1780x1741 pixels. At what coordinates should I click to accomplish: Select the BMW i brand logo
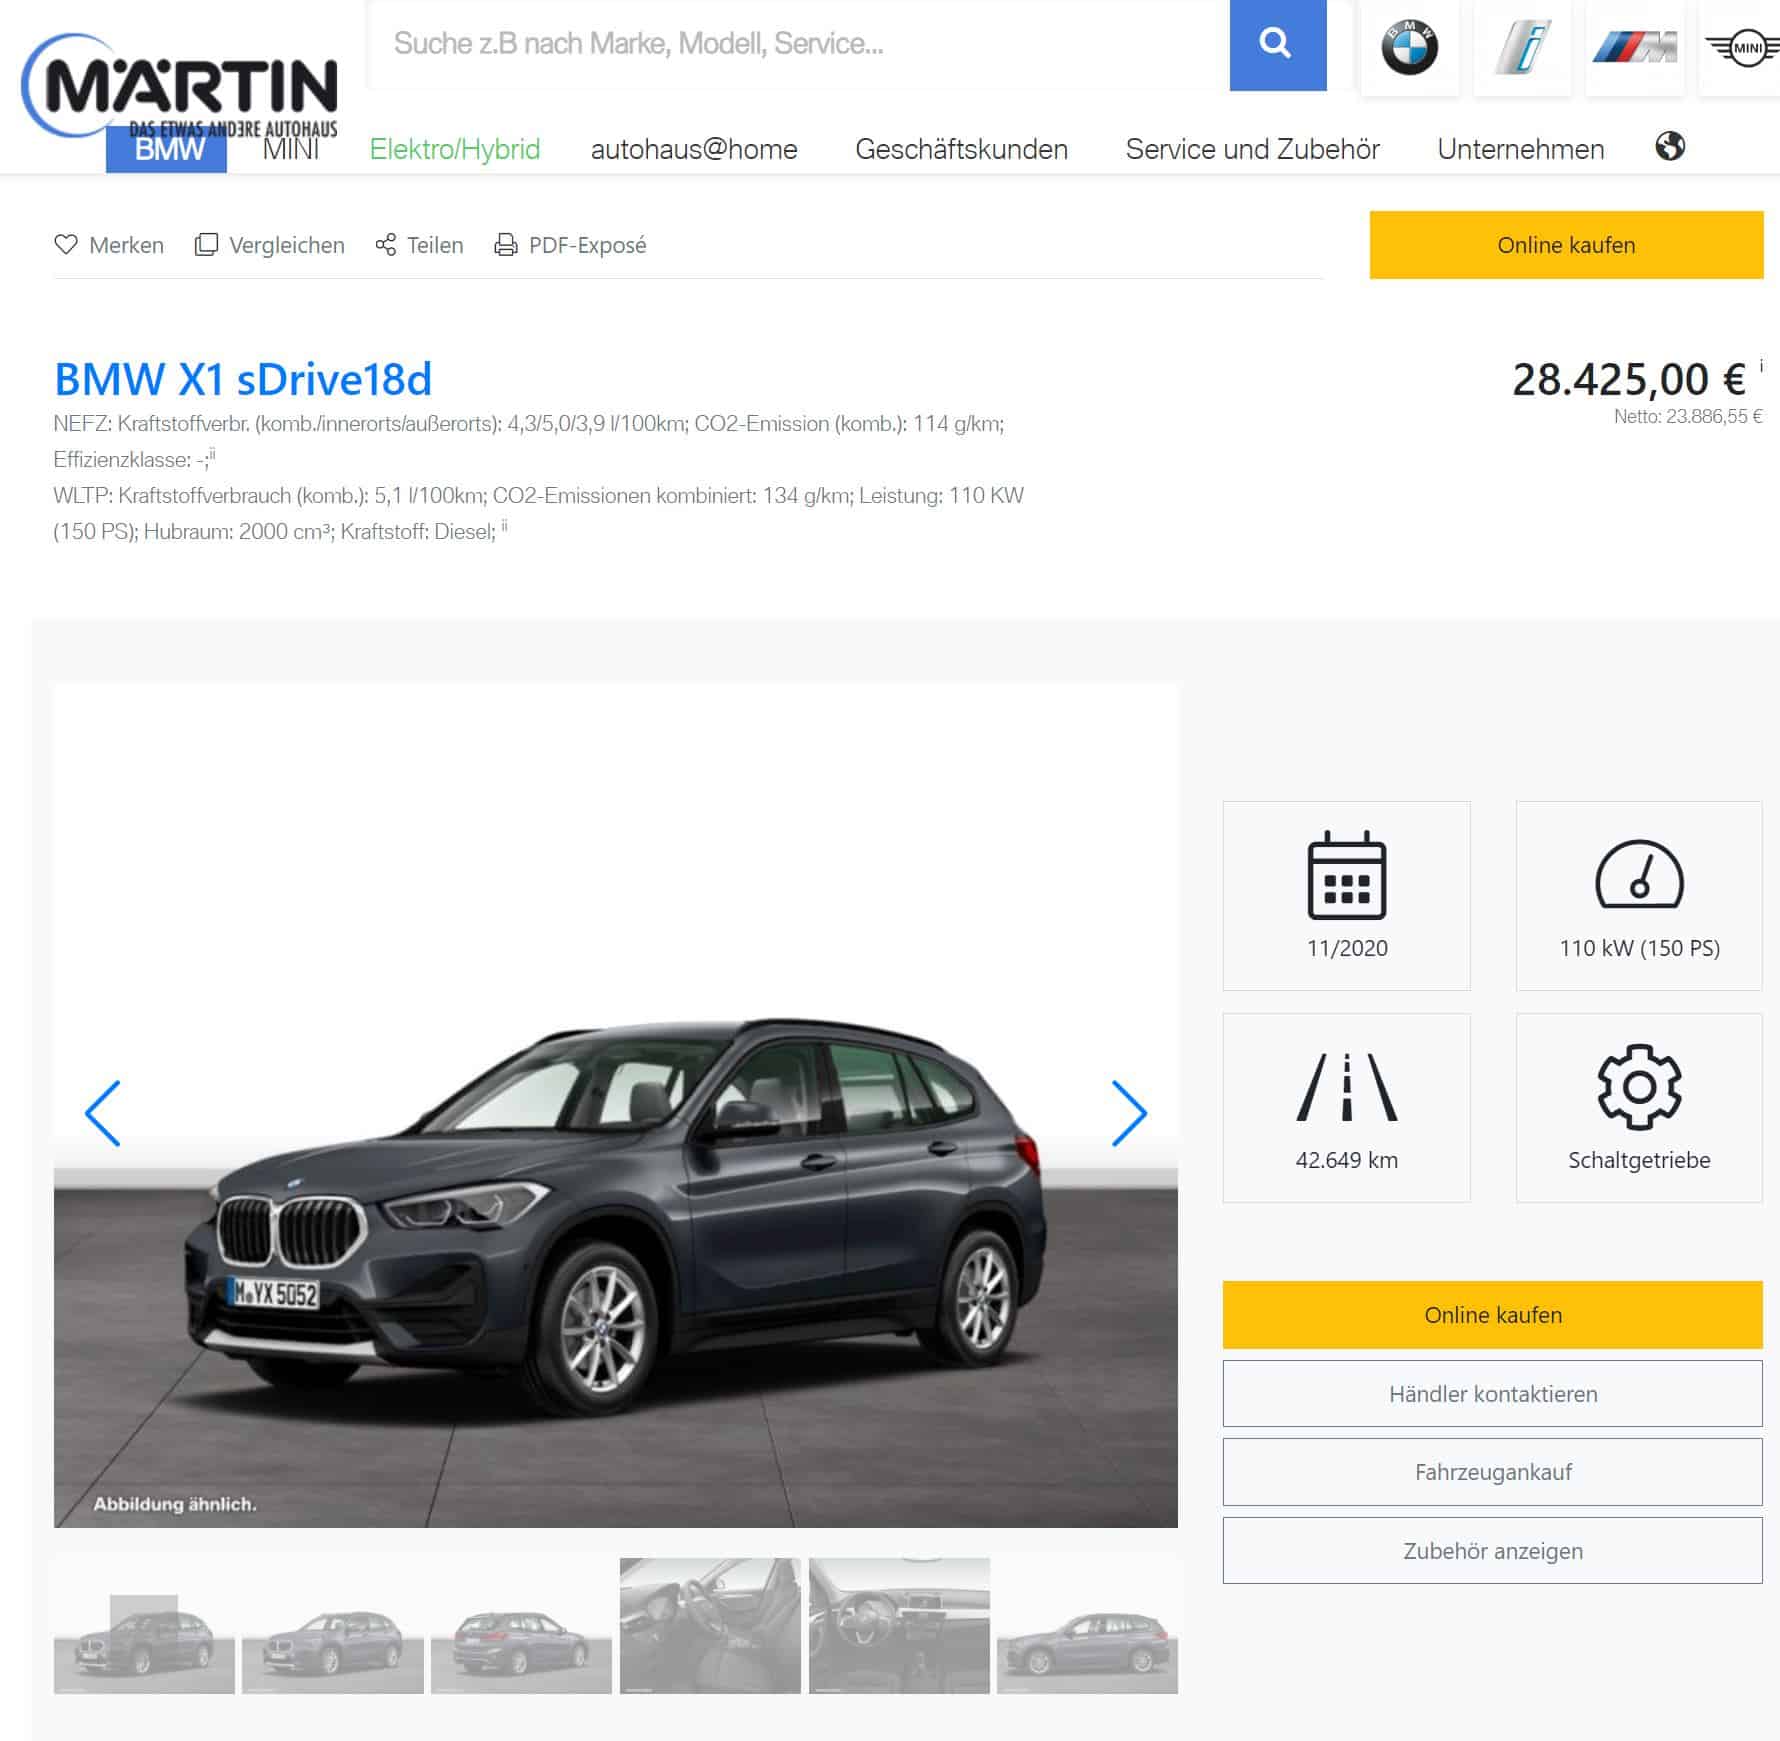[1522, 48]
